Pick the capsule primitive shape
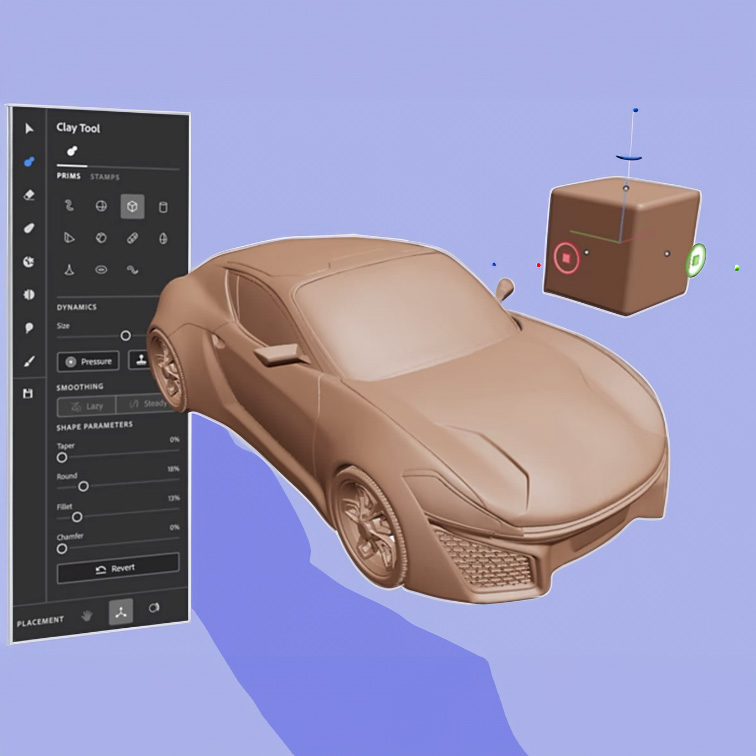This screenshot has height=756, width=756. point(132,238)
